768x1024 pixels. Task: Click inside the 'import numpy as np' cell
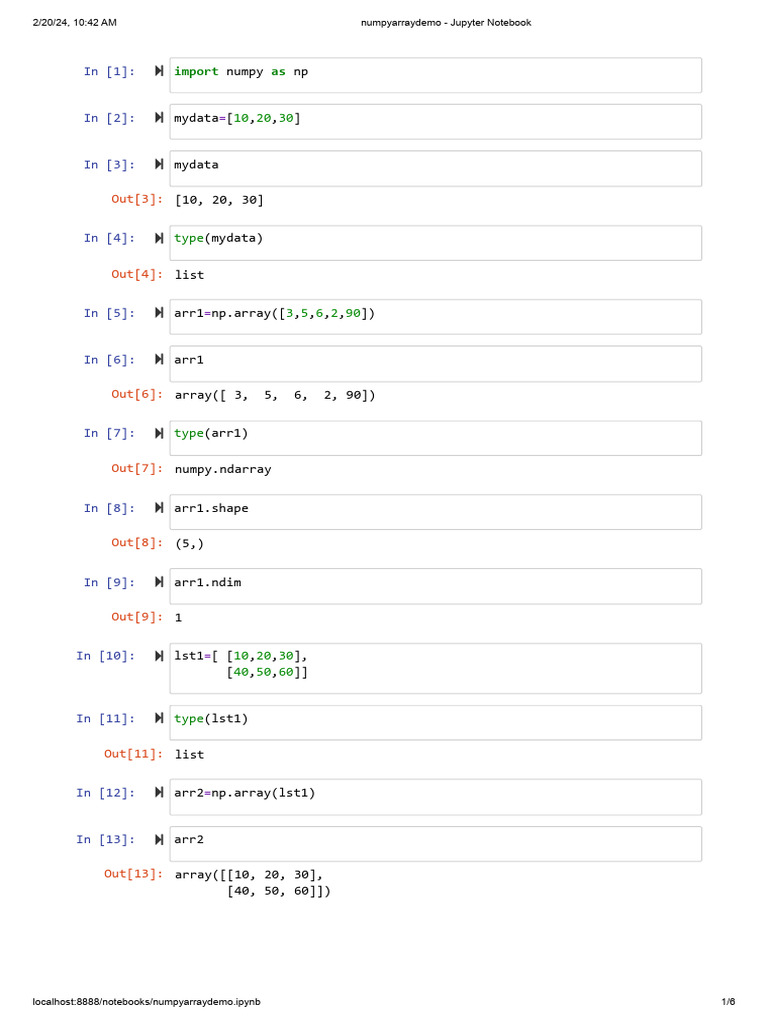[436, 75]
